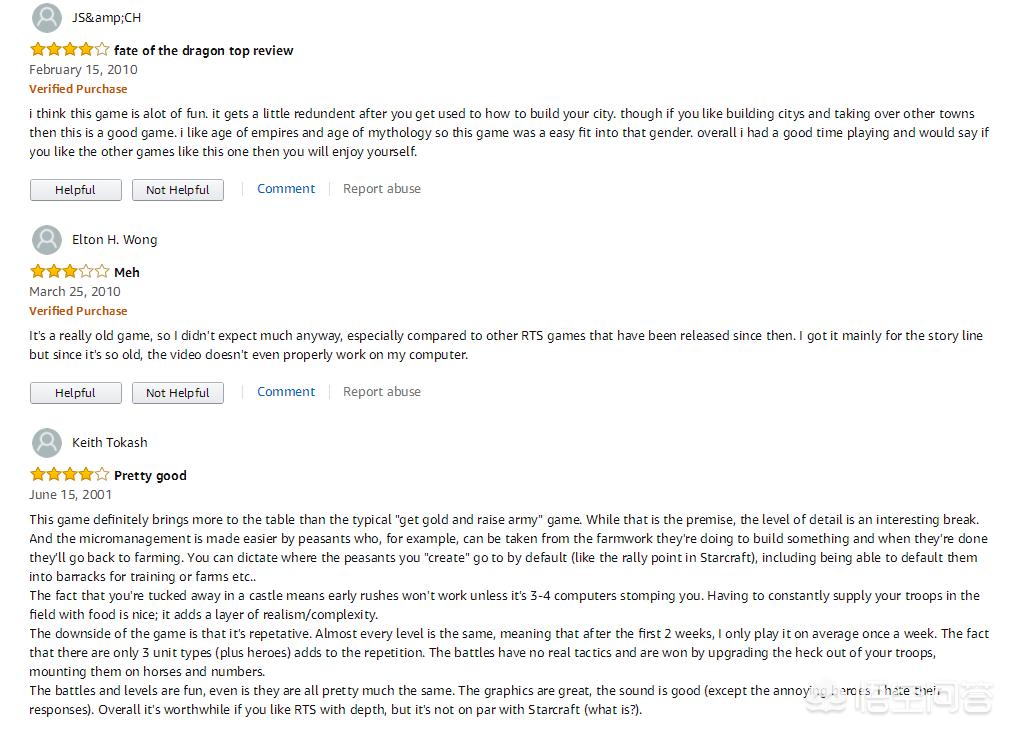1012x733 pixels.
Task: Open the 'Pretty good' review title
Action: pyautogui.click(x=150, y=476)
